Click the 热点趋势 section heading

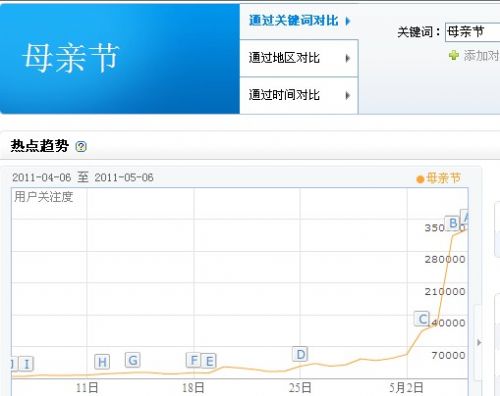[40, 146]
